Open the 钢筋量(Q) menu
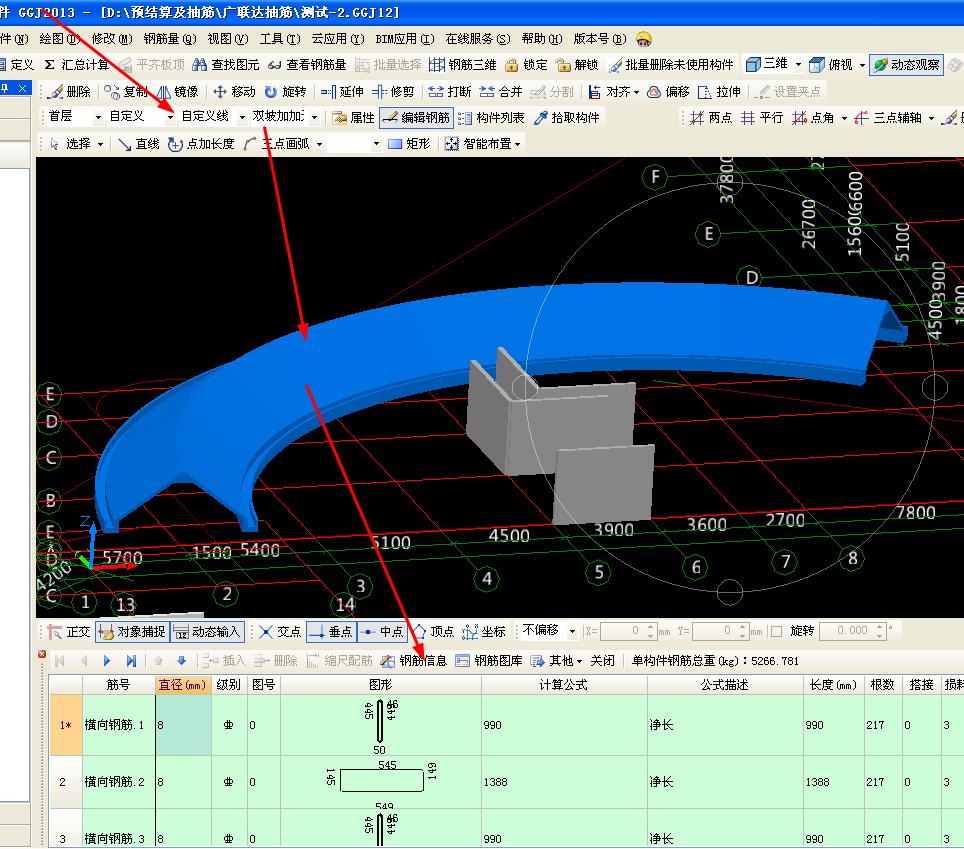This screenshot has height=849, width=964. point(170,39)
